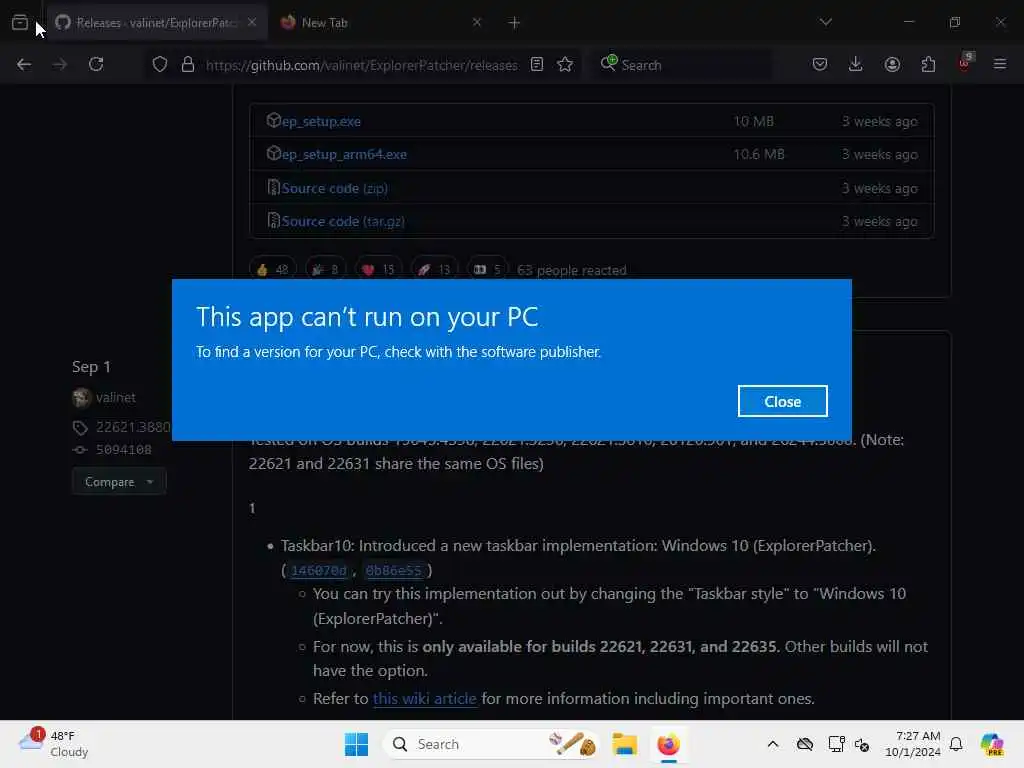Toggle reader view icon
1024x768 pixels.
(x=537, y=65)
